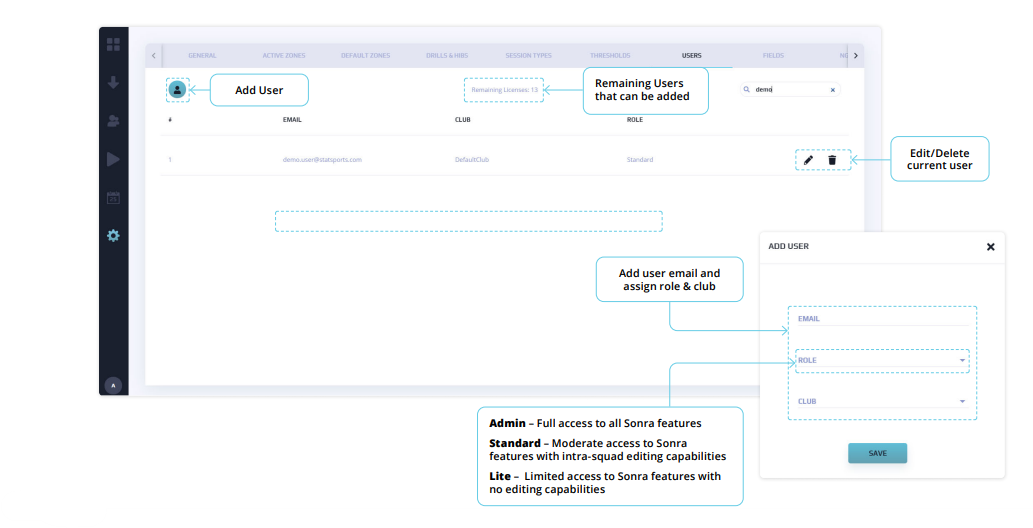This screenshot has width=1033, height=528.
Task: Click the Role column header
Action: (635, 120)
